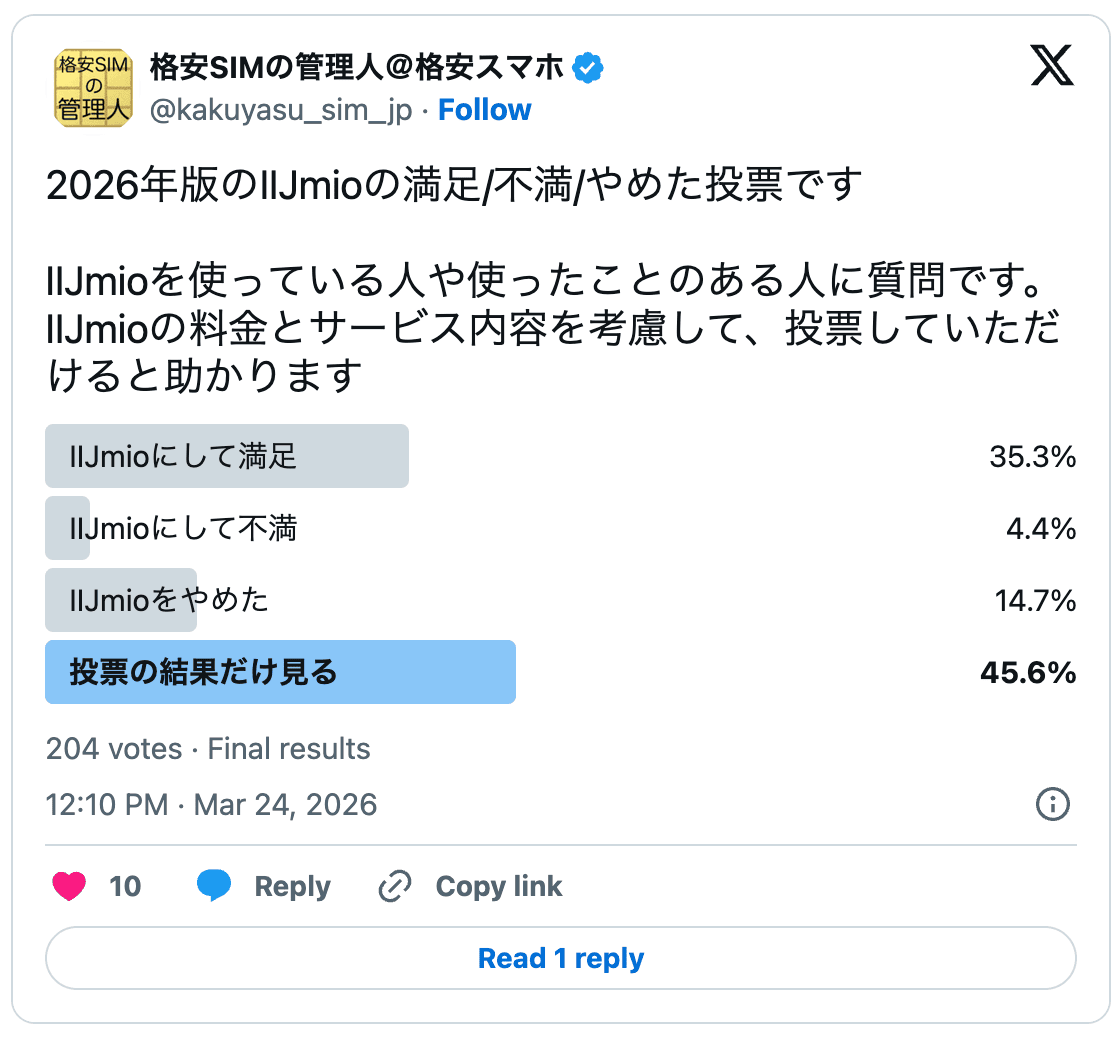This screenshot has width=1120, height=1040.
Task: Click the copy link chain icon
Action: [394, 886]
